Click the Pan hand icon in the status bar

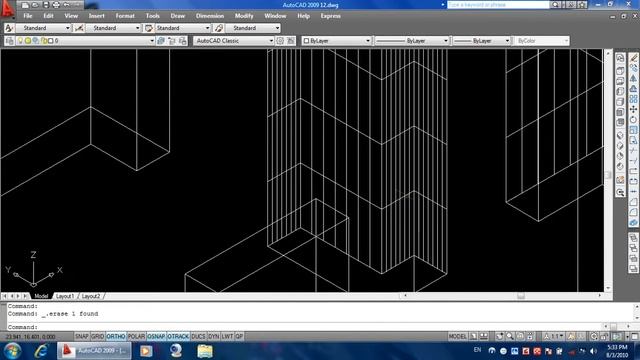(499, 336)
